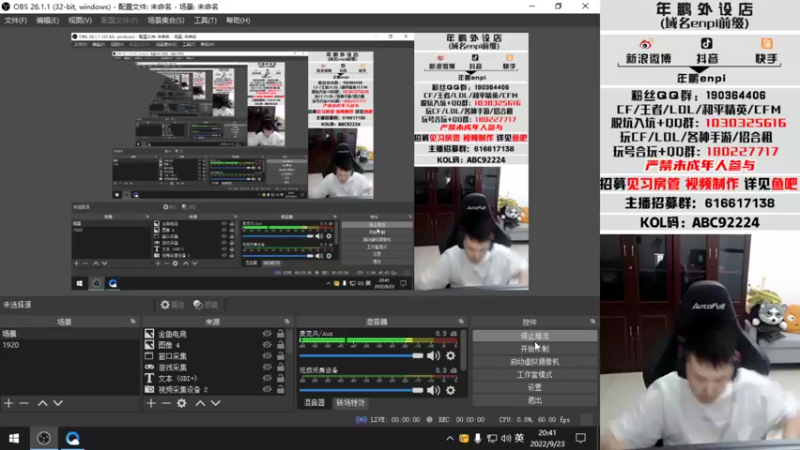
Task: Open the 视图(V) menu
Action: pos(80,20)
